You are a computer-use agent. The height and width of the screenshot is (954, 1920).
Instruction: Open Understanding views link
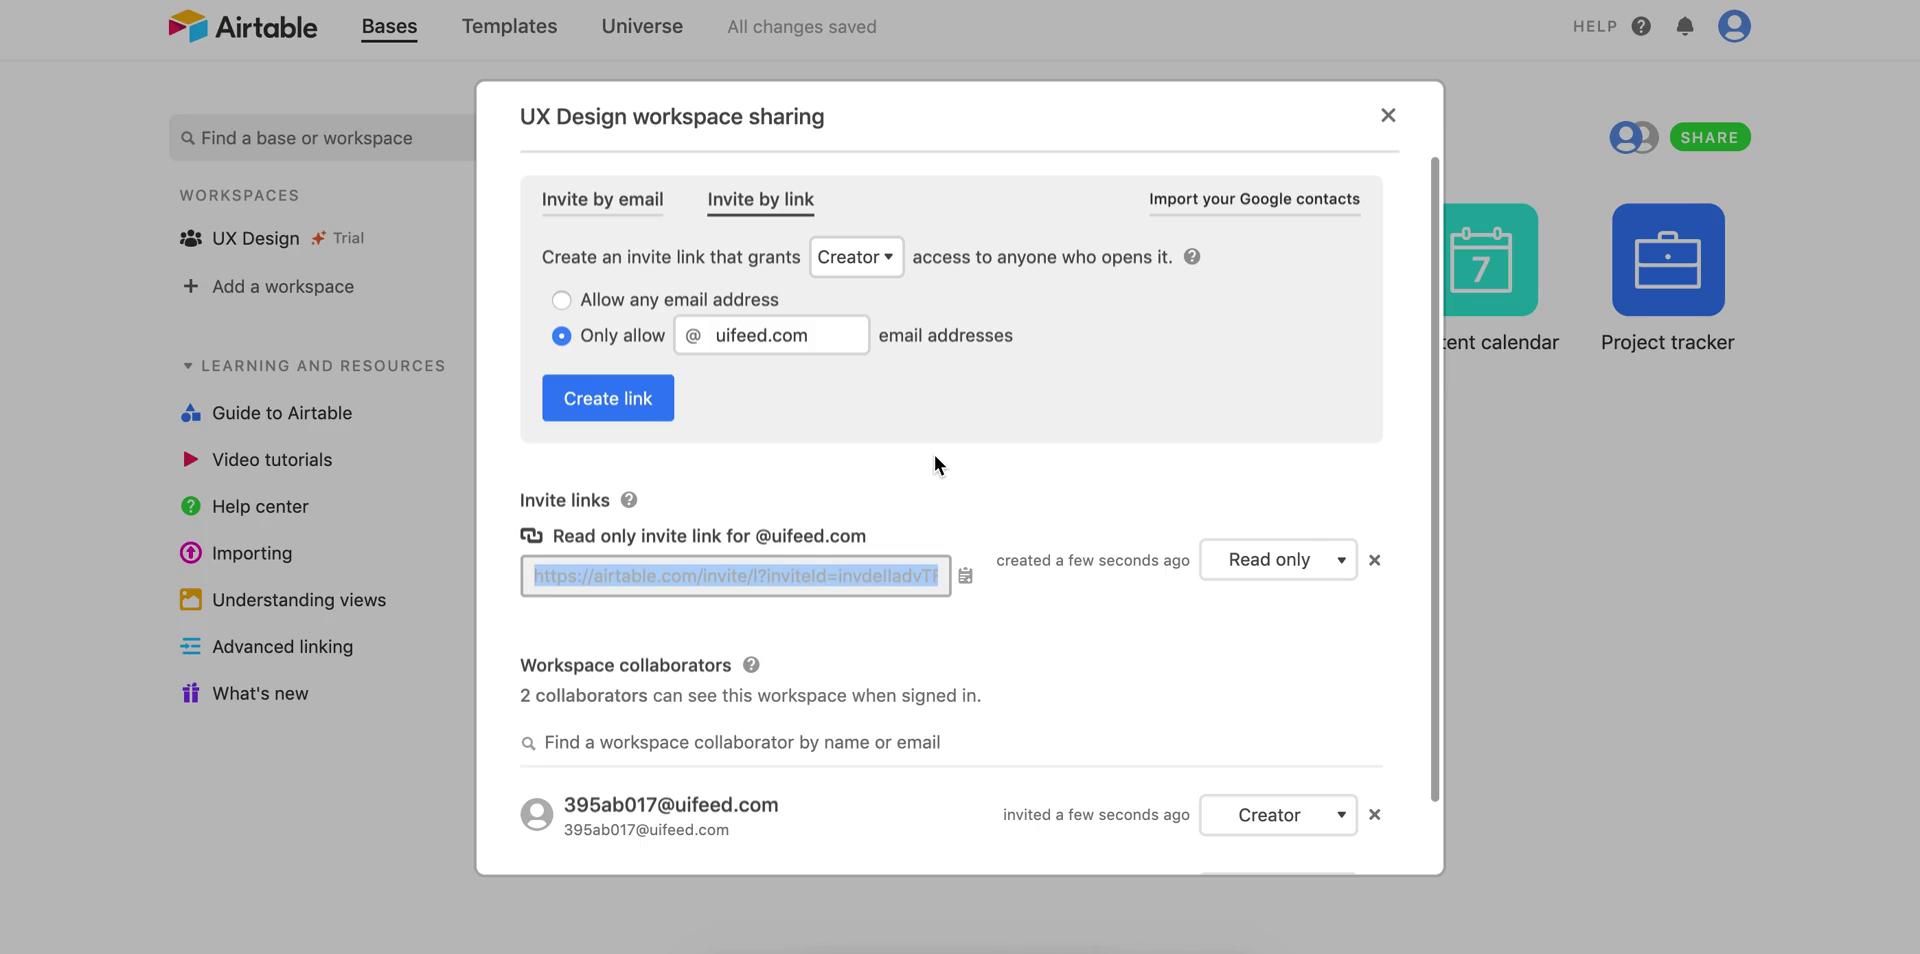[x=299, y=600]
